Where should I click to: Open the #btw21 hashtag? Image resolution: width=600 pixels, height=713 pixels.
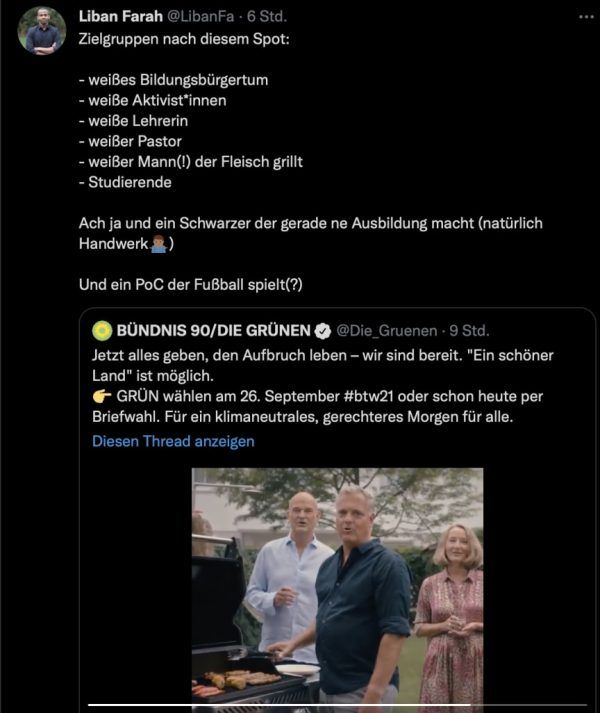368,396
